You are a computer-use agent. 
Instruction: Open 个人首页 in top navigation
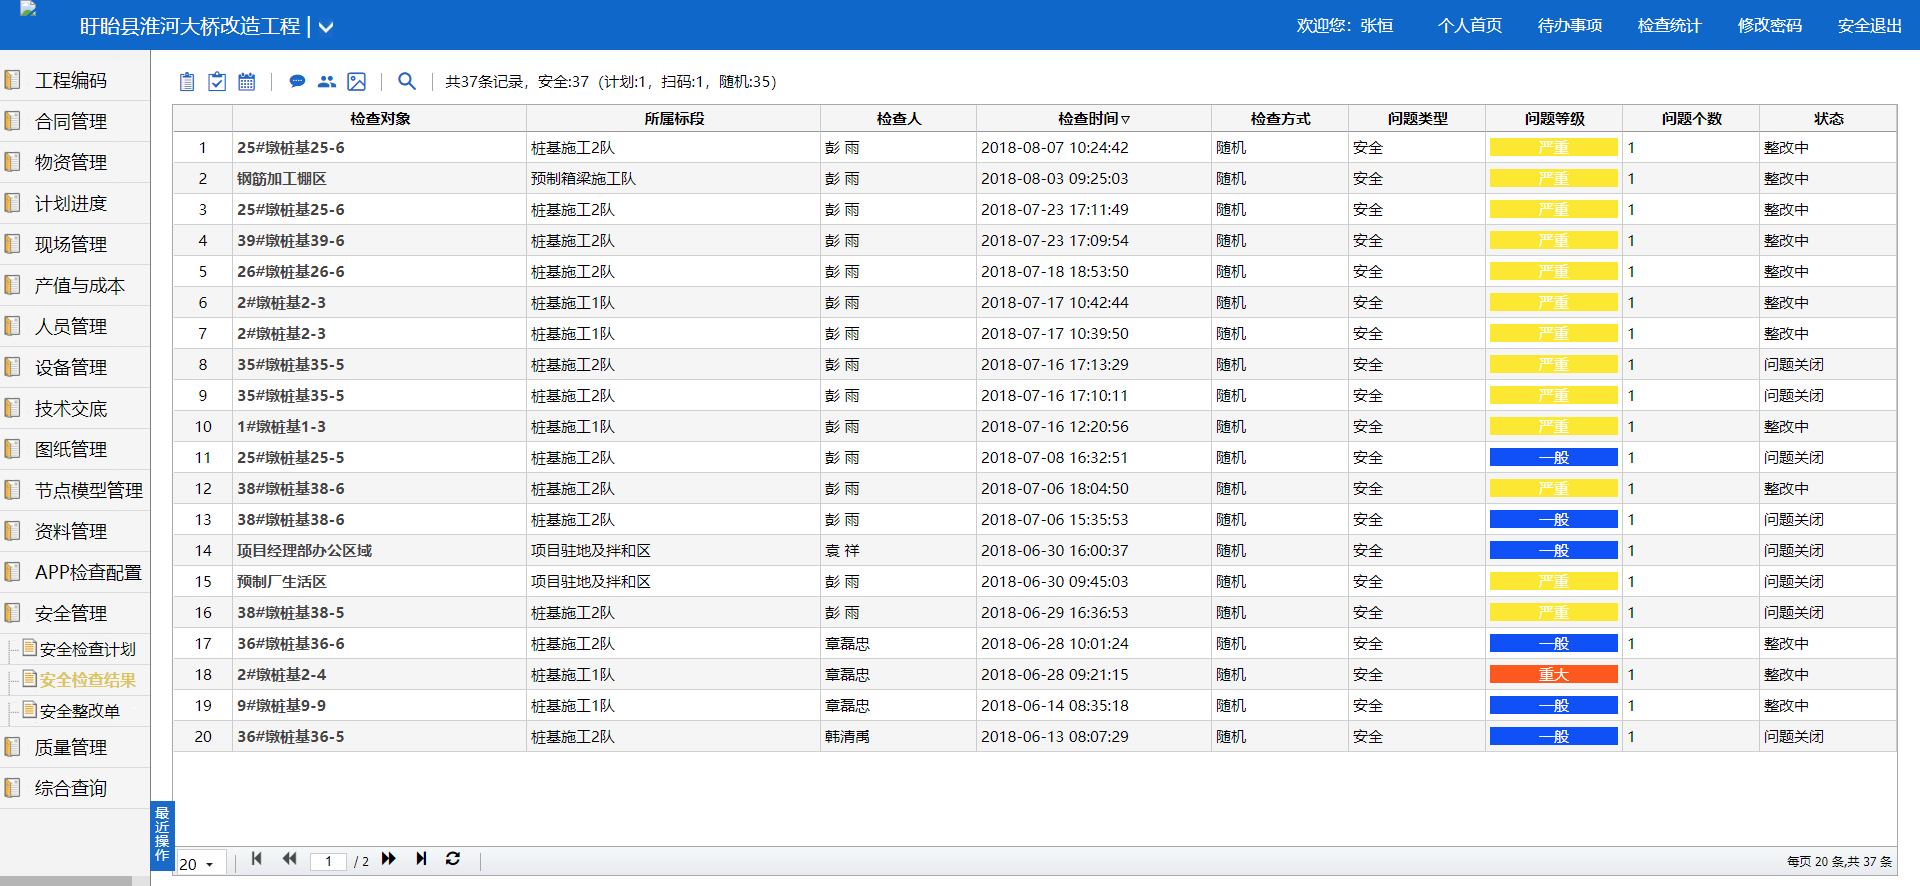point(1470,25)
